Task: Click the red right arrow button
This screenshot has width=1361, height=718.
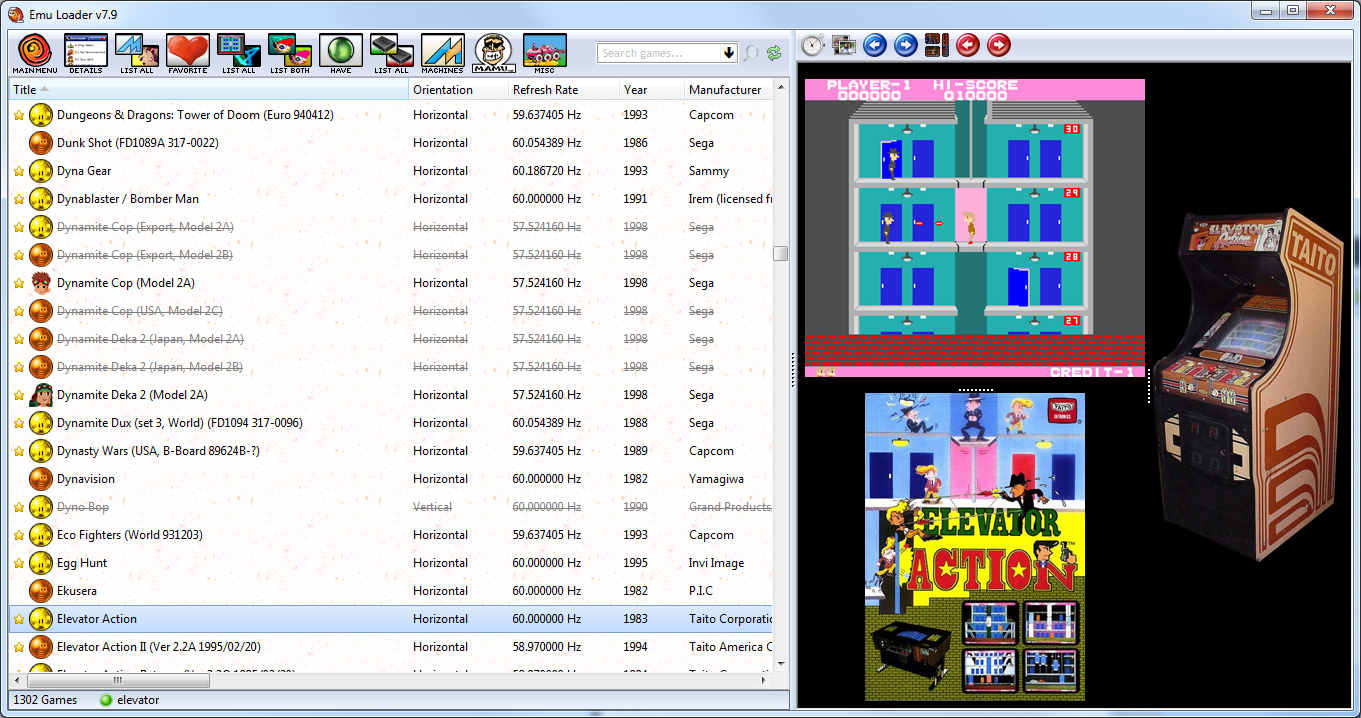Action: (x=998, y=45)
